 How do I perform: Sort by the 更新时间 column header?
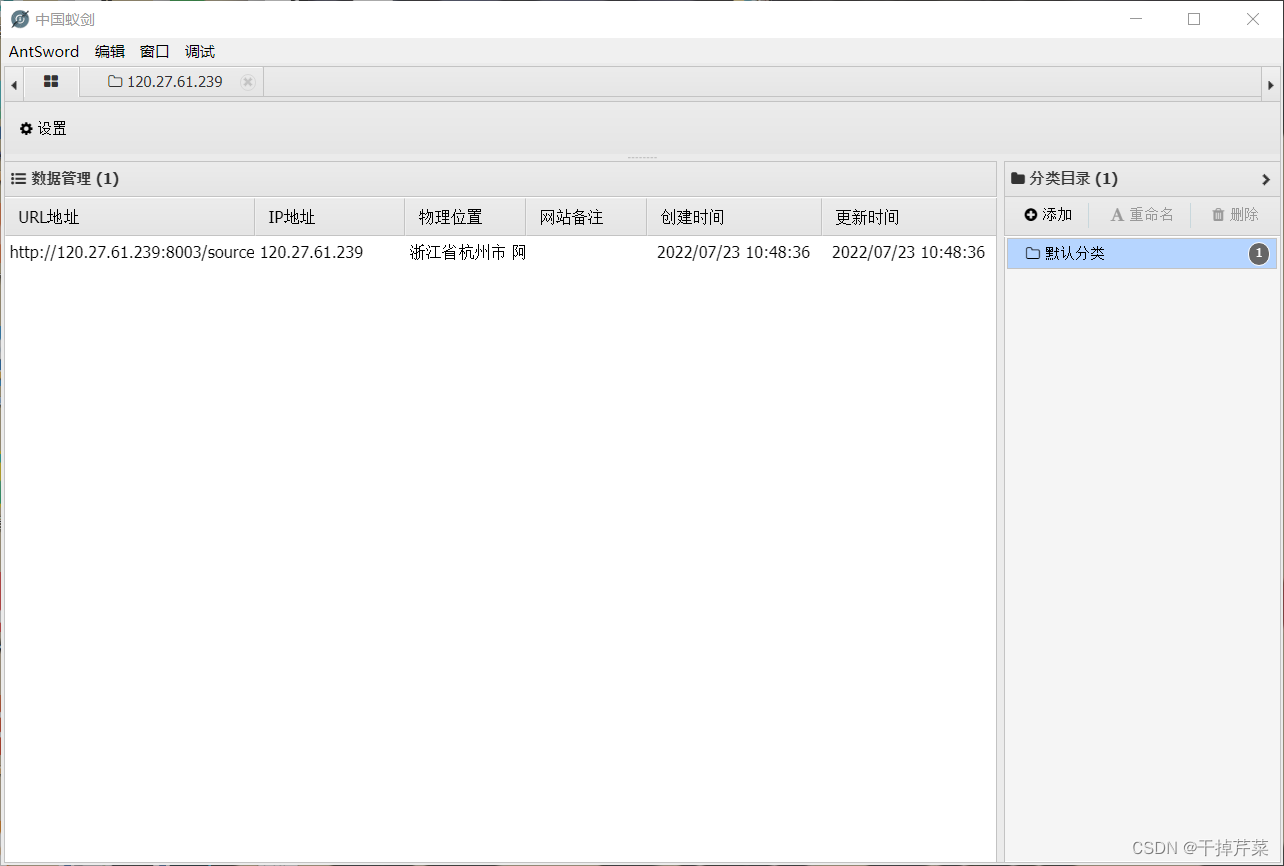point(909,217)
